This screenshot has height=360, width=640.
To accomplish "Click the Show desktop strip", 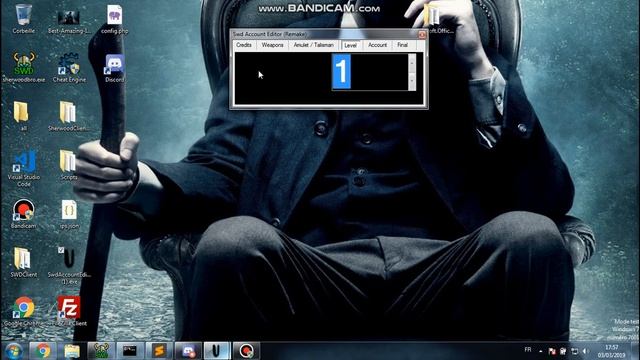I will coord(636,351).
